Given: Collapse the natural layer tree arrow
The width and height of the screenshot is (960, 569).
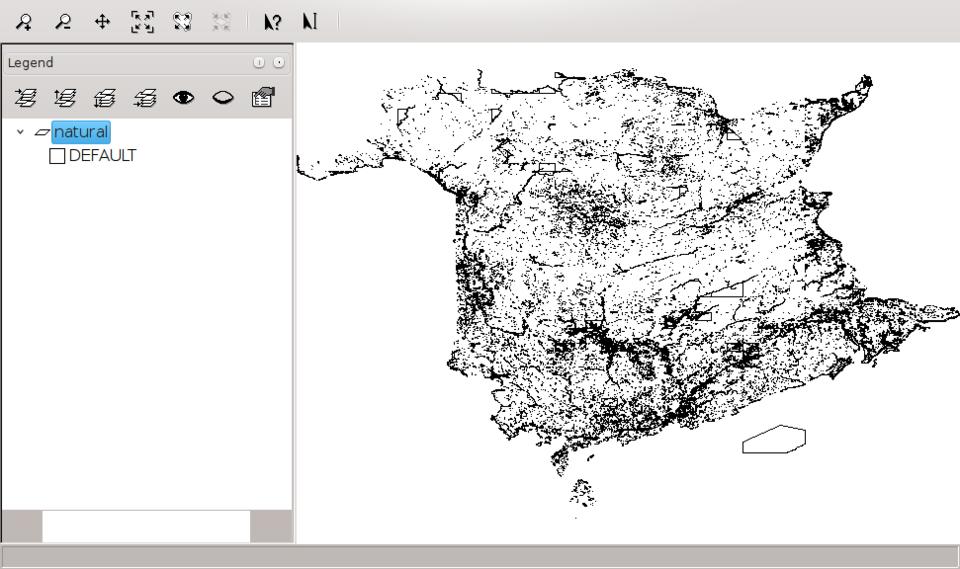Looking at the screenshot, I should pyautogui.click(x=20, y=132).
